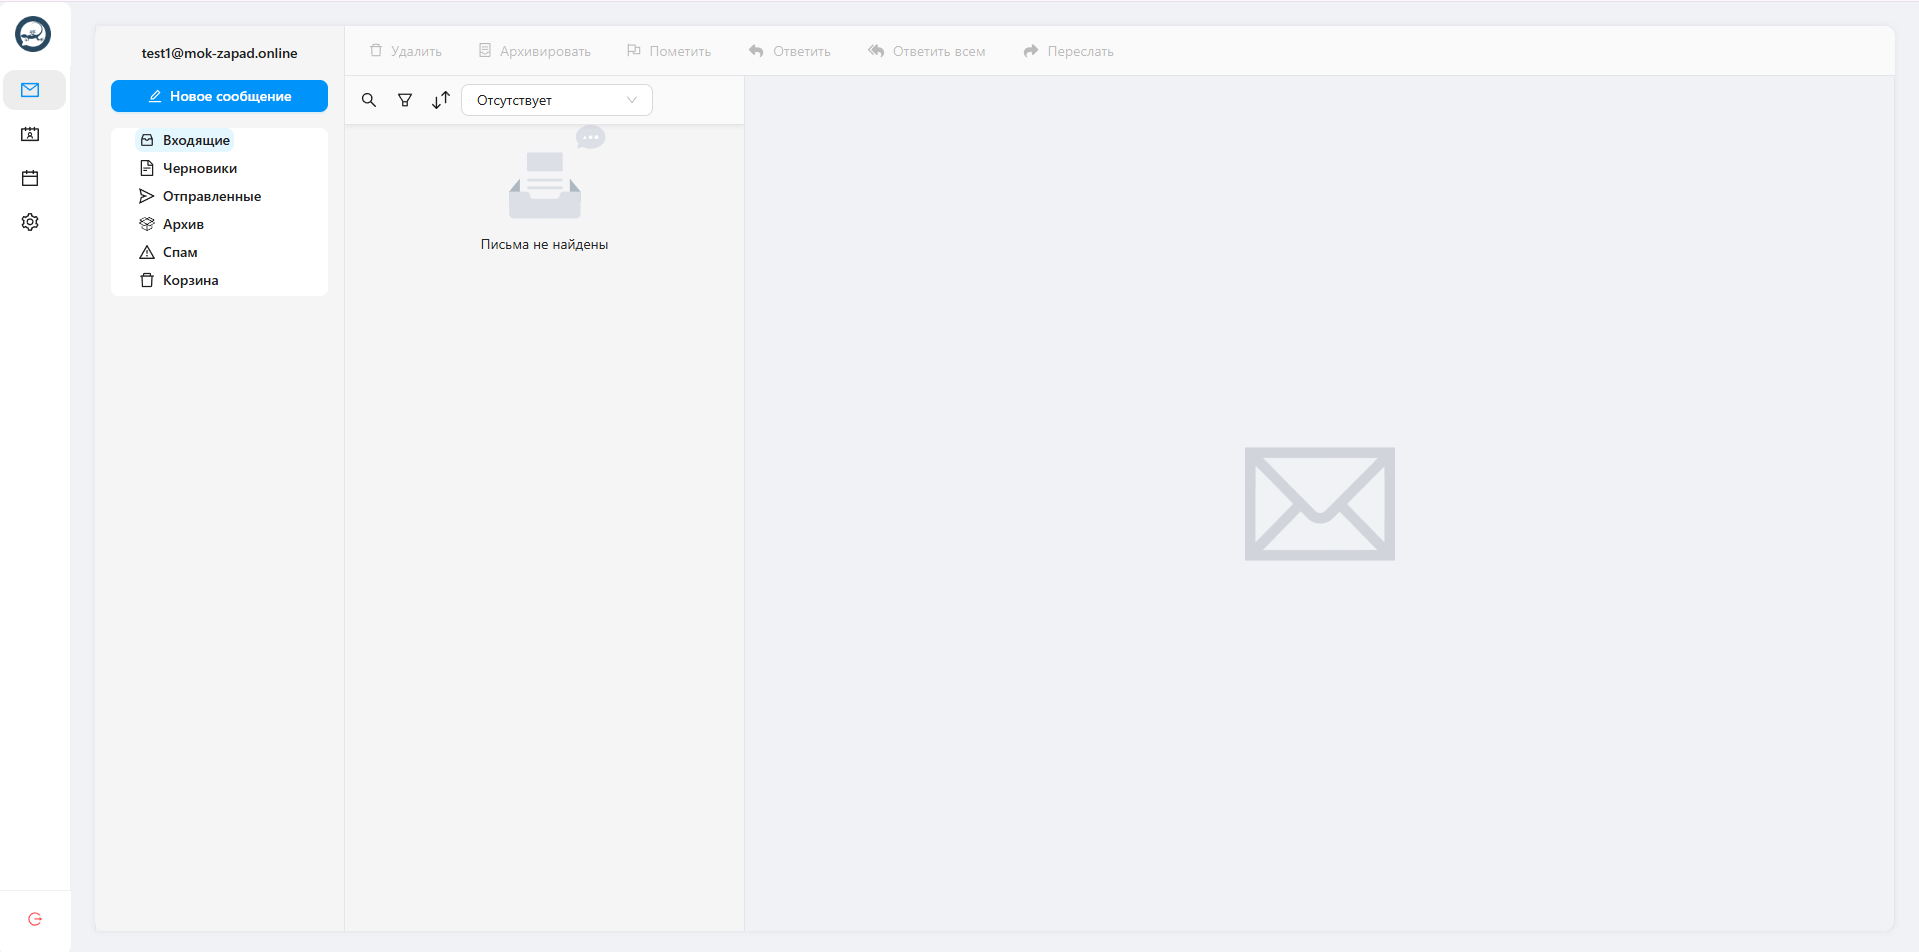Toggle the sort order arrows icon

click(441, 100)
